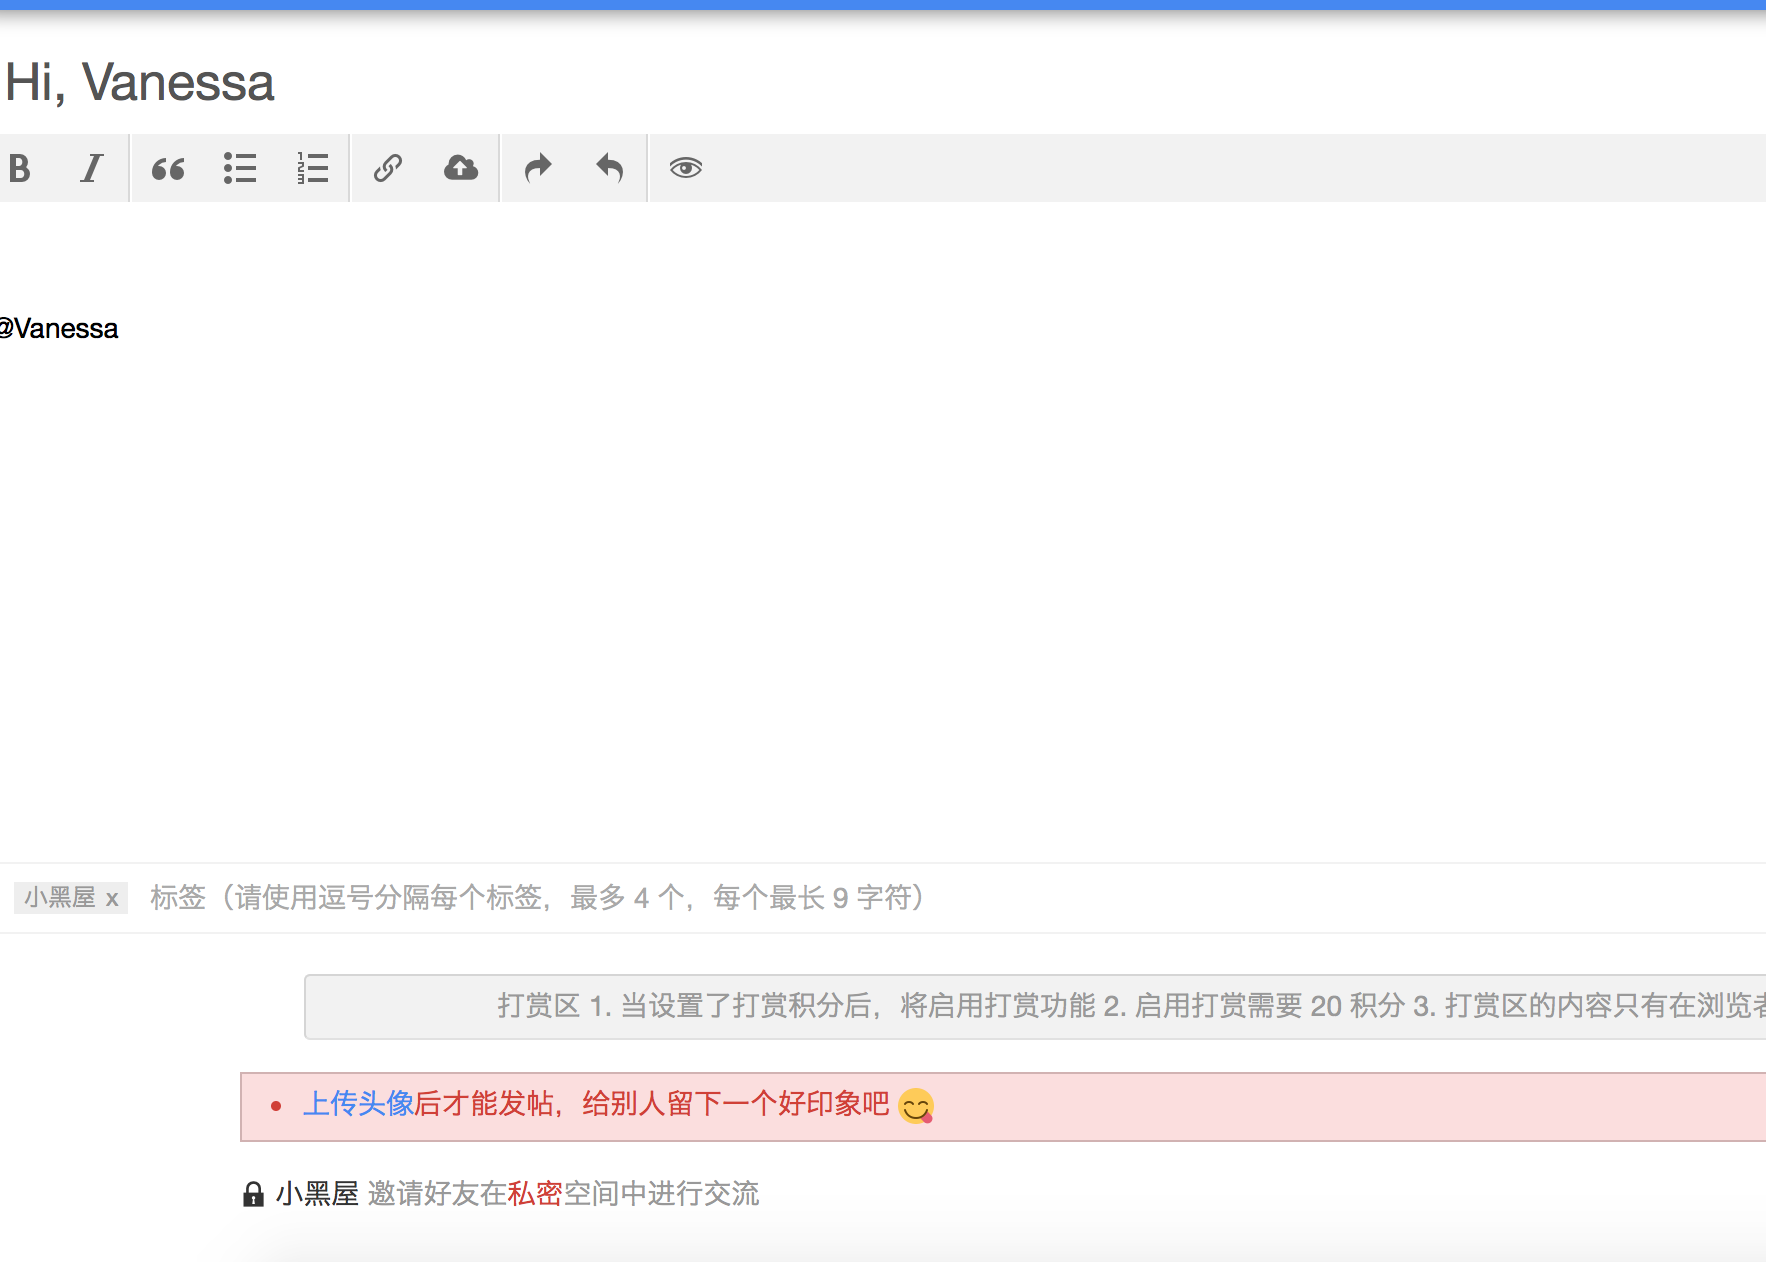Apply italic formatting with the I icon
1766x1262 pixels.
(x=92, y=168)
